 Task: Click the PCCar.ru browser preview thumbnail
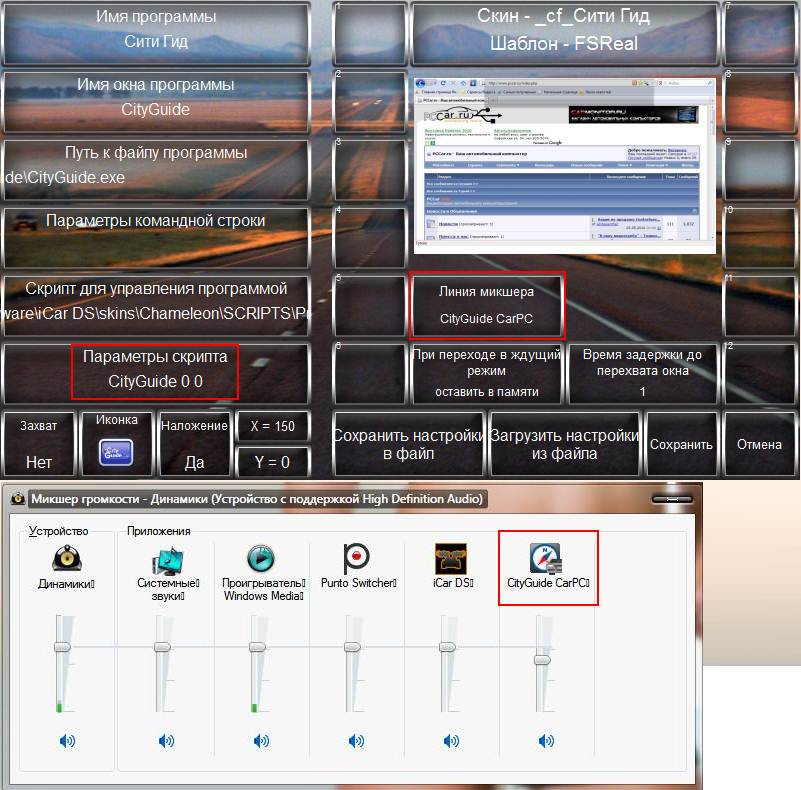(565, 165)
